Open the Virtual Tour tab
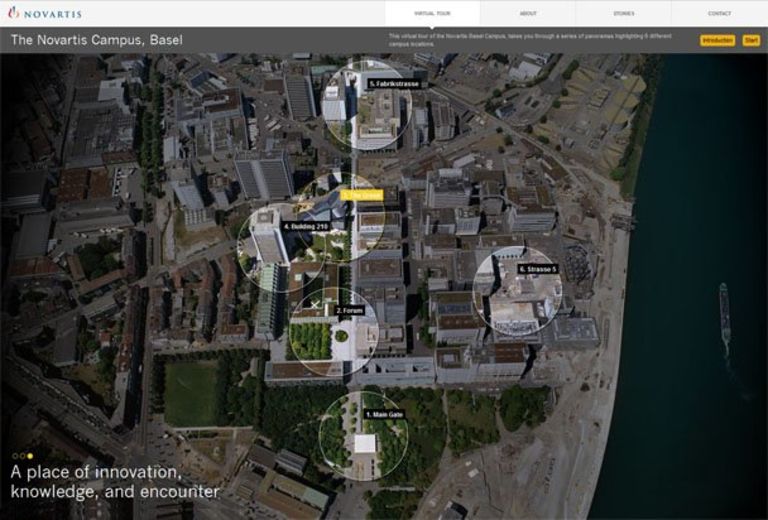The width and height of the screenshot is (768, 520). (x=432, y=13)
